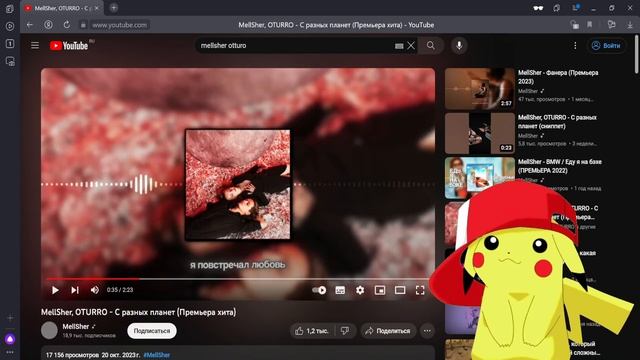Click Поделиться share button

388,331
